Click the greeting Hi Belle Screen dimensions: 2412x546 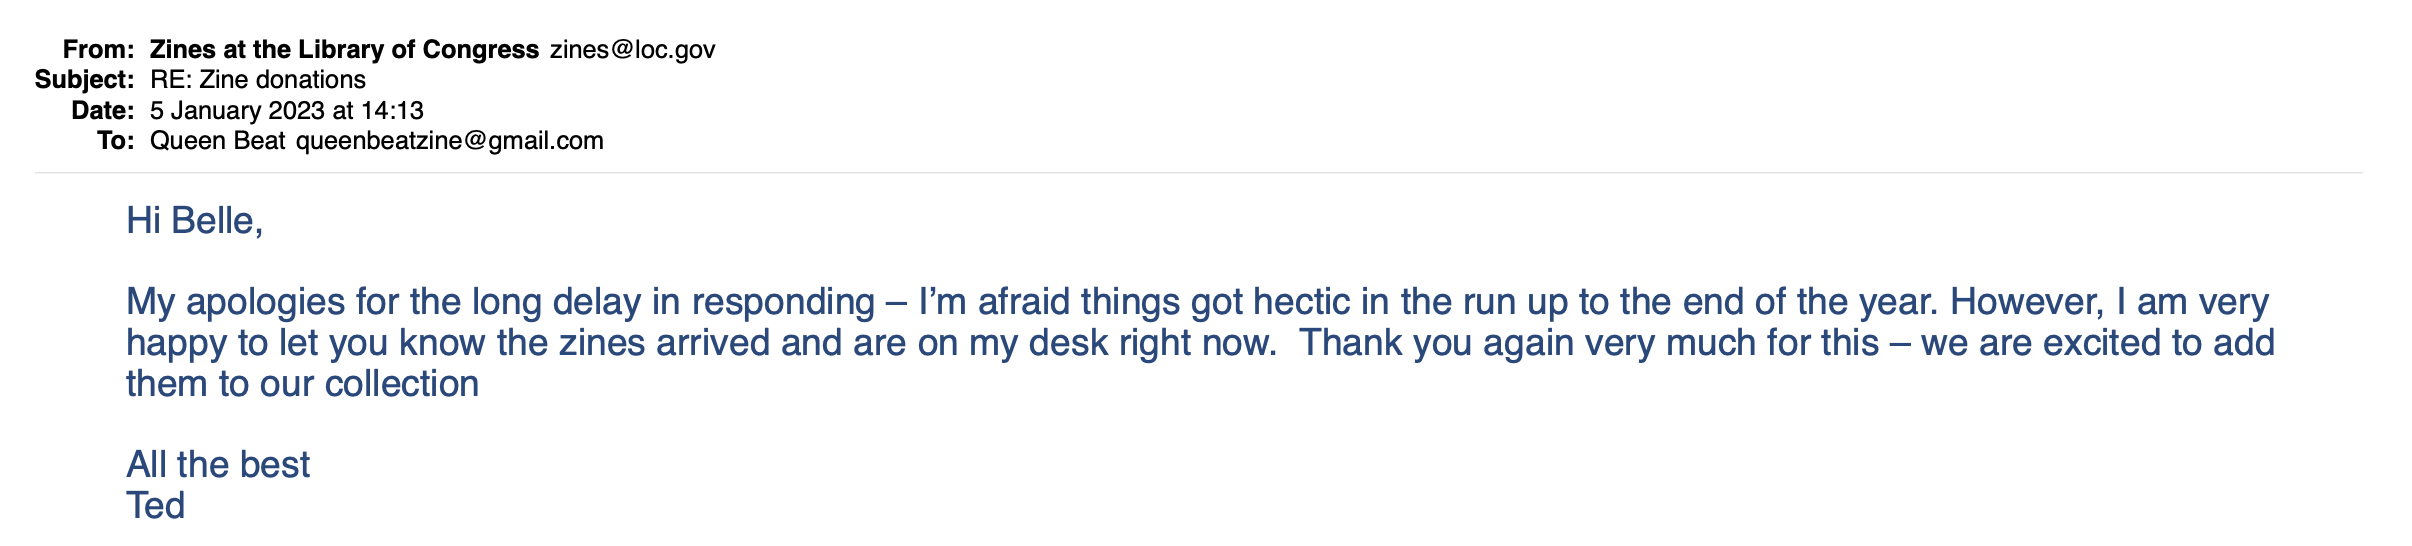point(194,221)
